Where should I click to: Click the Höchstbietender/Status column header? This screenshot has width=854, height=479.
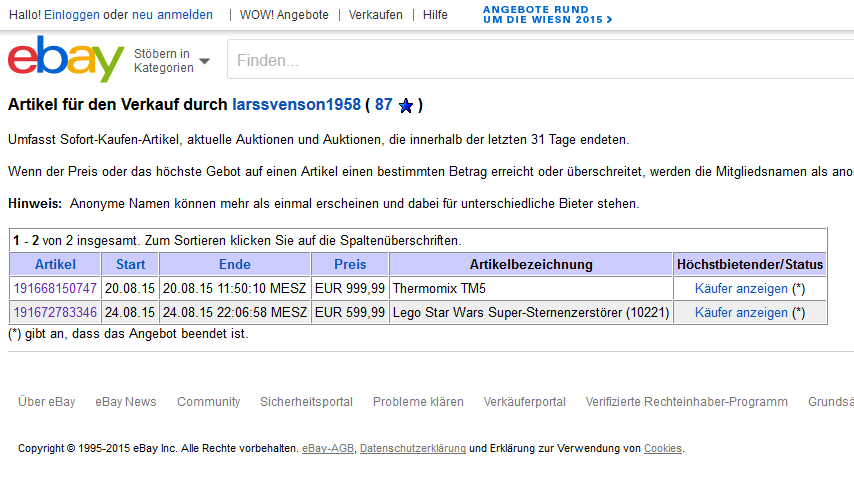coord(749,264)
